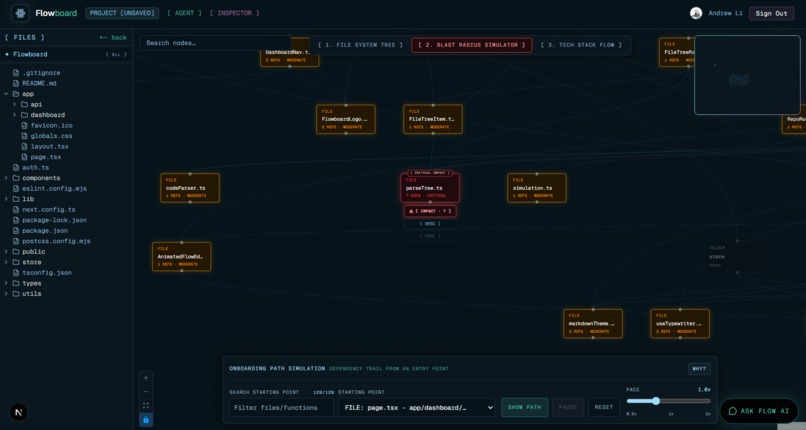Open Tech Stack Flow tab

click(x=581, y=45)
